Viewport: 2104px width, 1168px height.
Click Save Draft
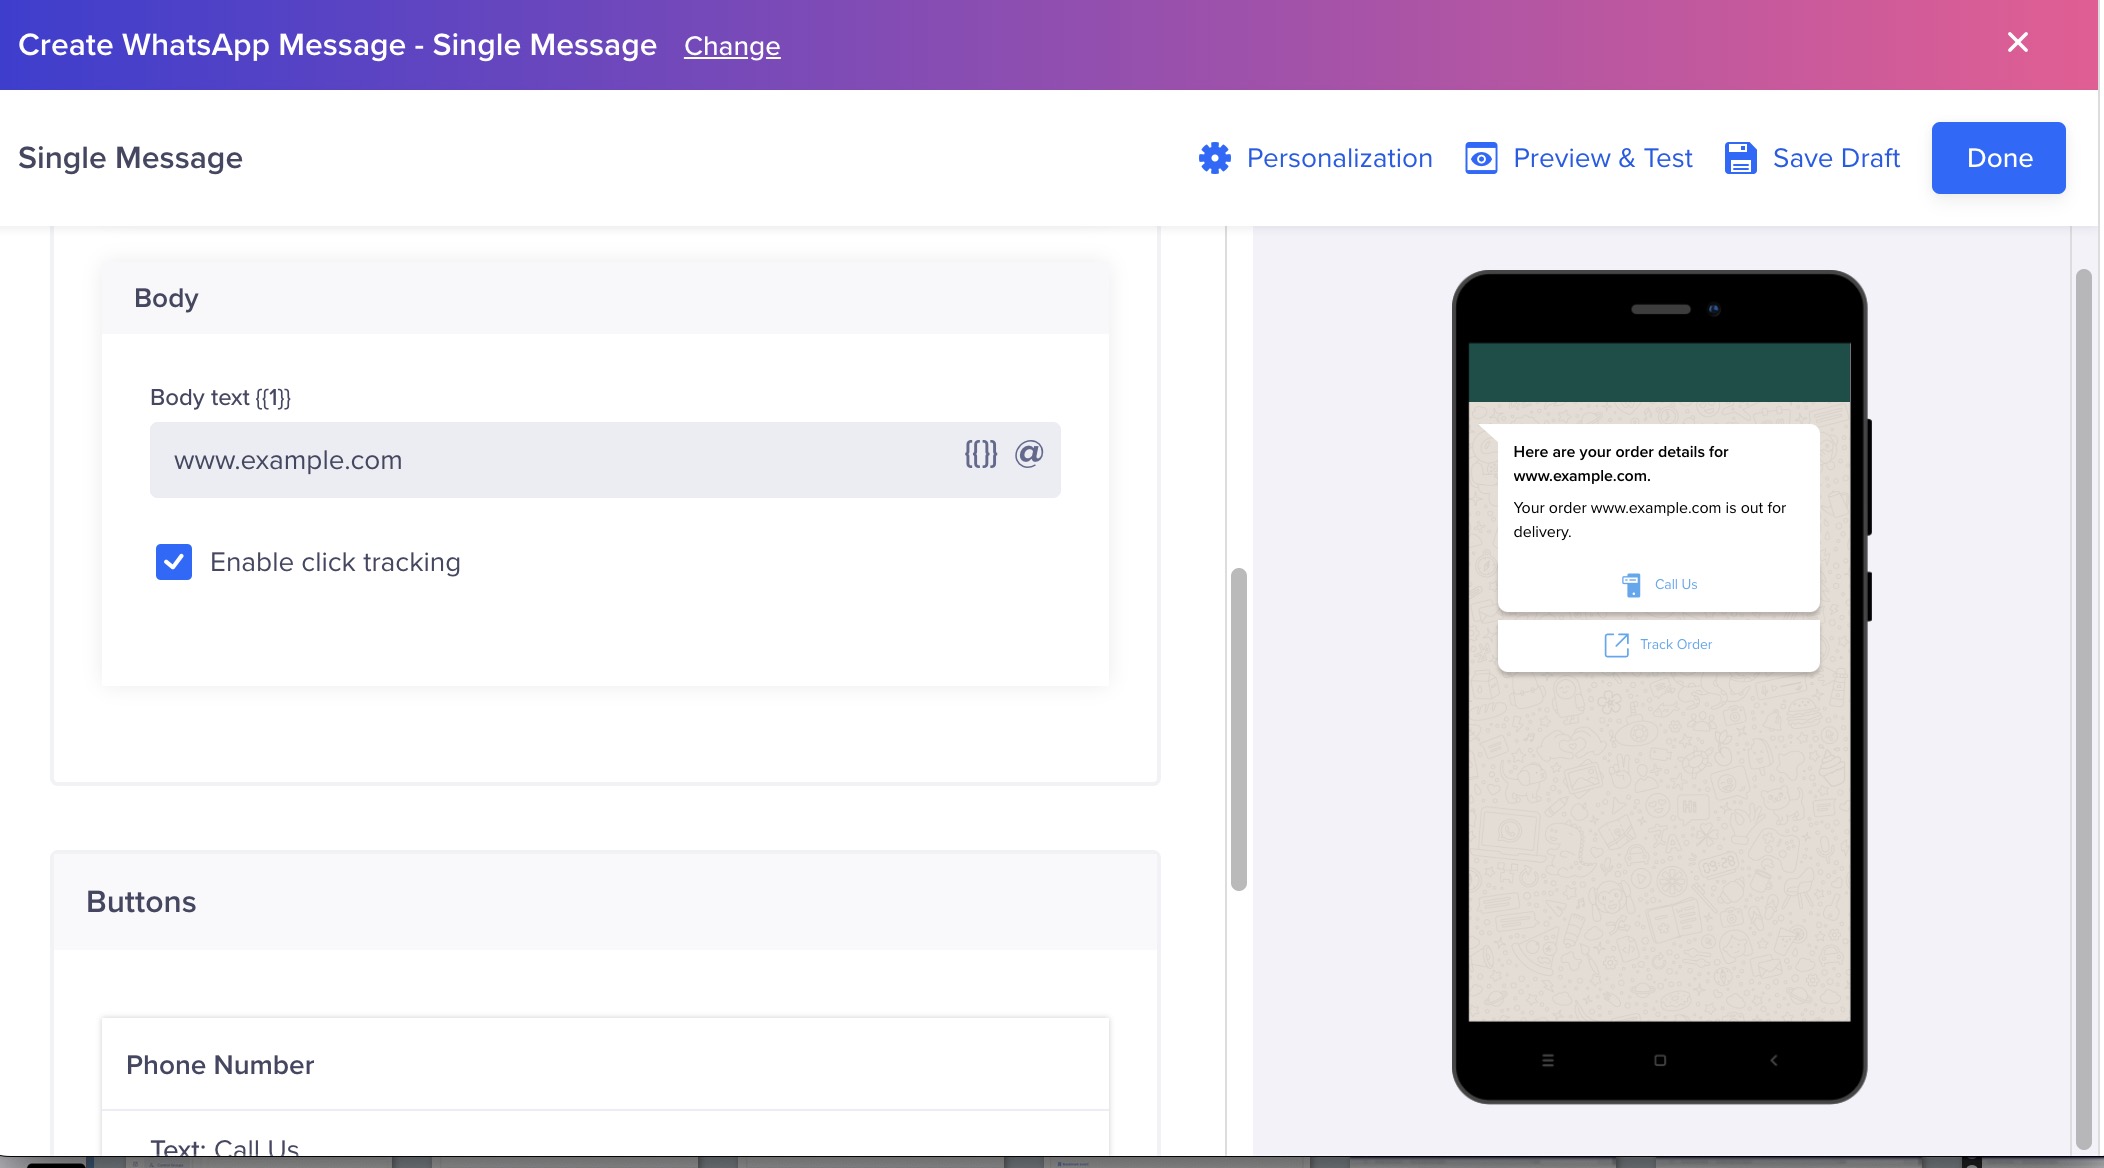pos(1813,158)
